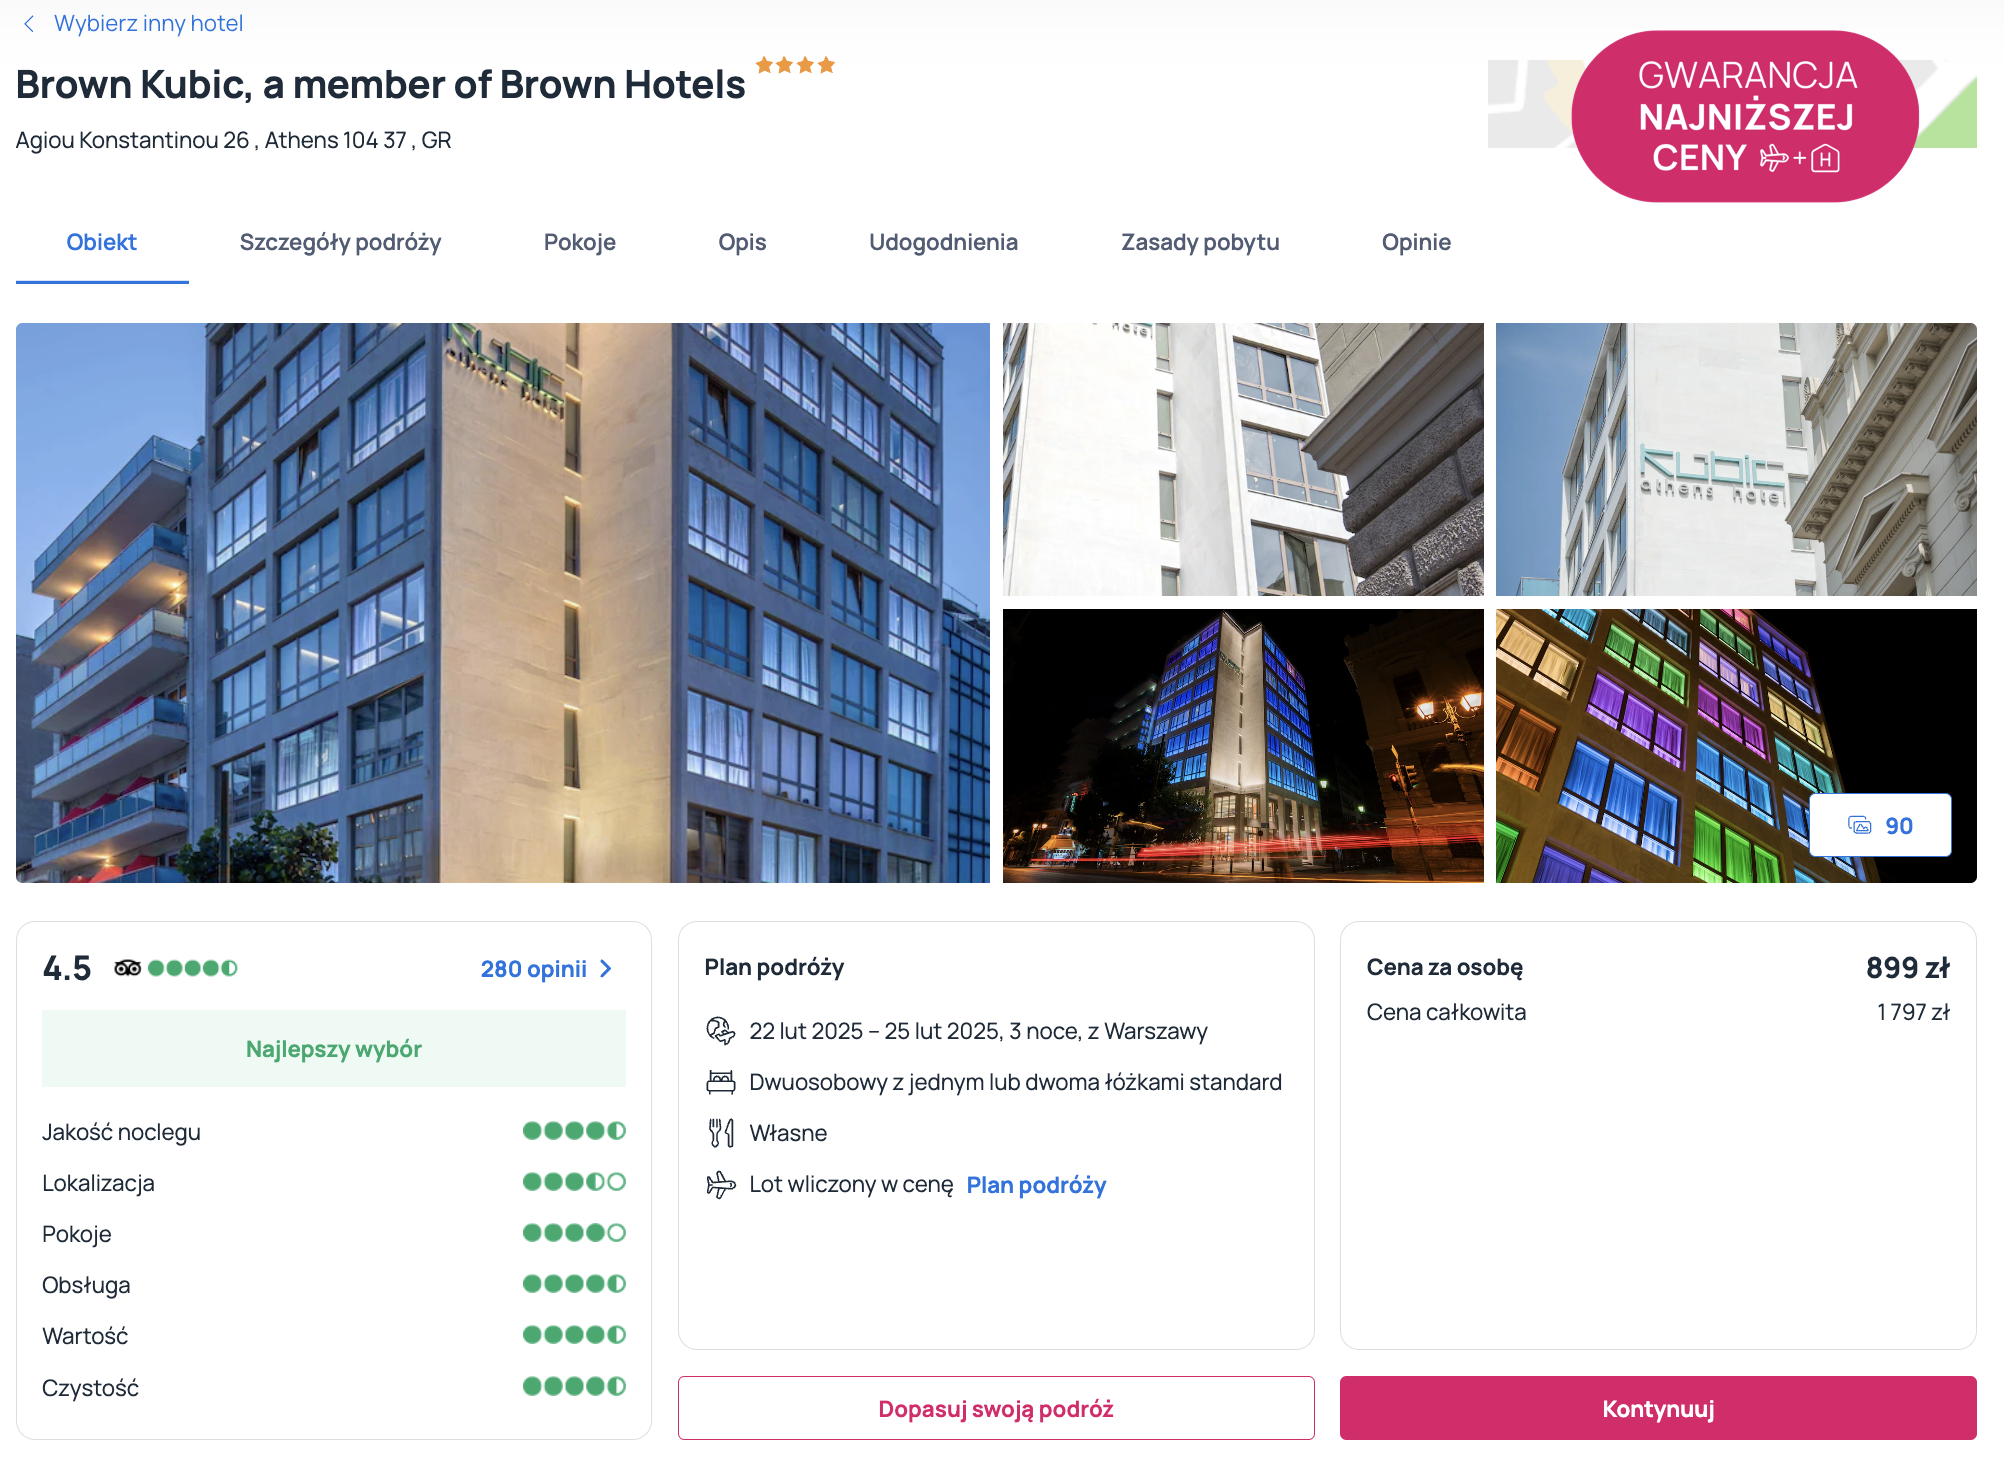
Task: Click the Własne meal plan text
Action: coord(788,1133)
